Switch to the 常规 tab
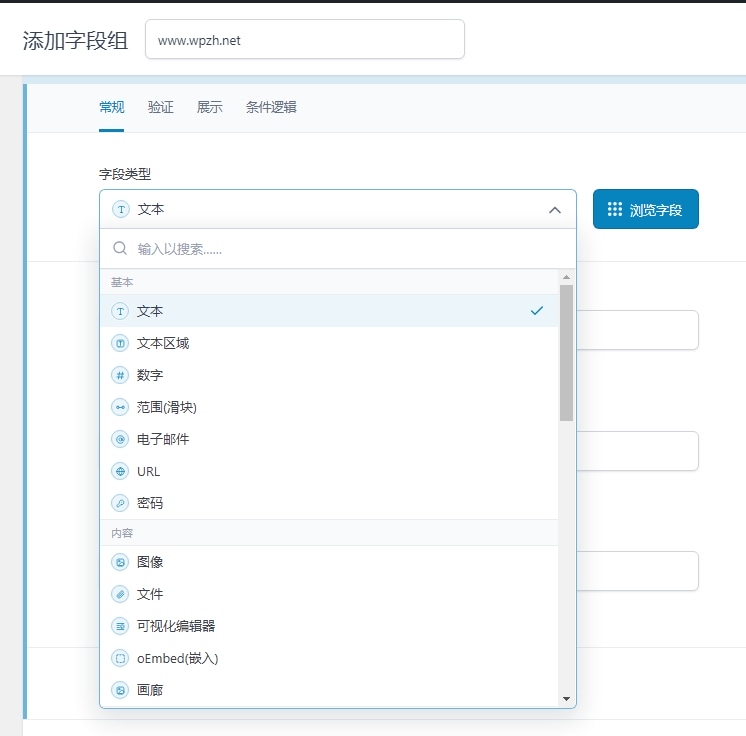 112,107
